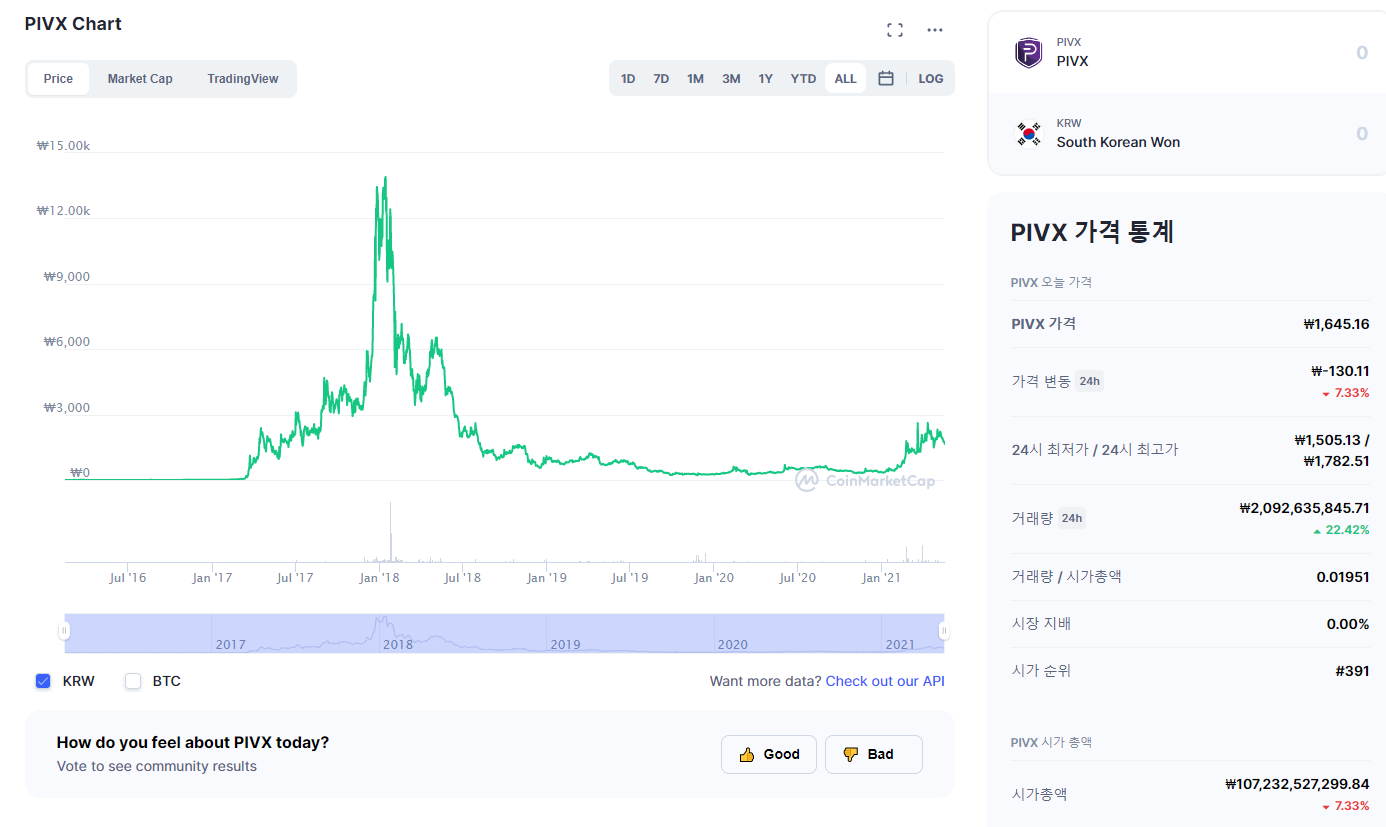This screenshot has height=827, width=1386.
Task: Click the market cap value ₩107,232,527,299.84
Action: point(1297,784)
